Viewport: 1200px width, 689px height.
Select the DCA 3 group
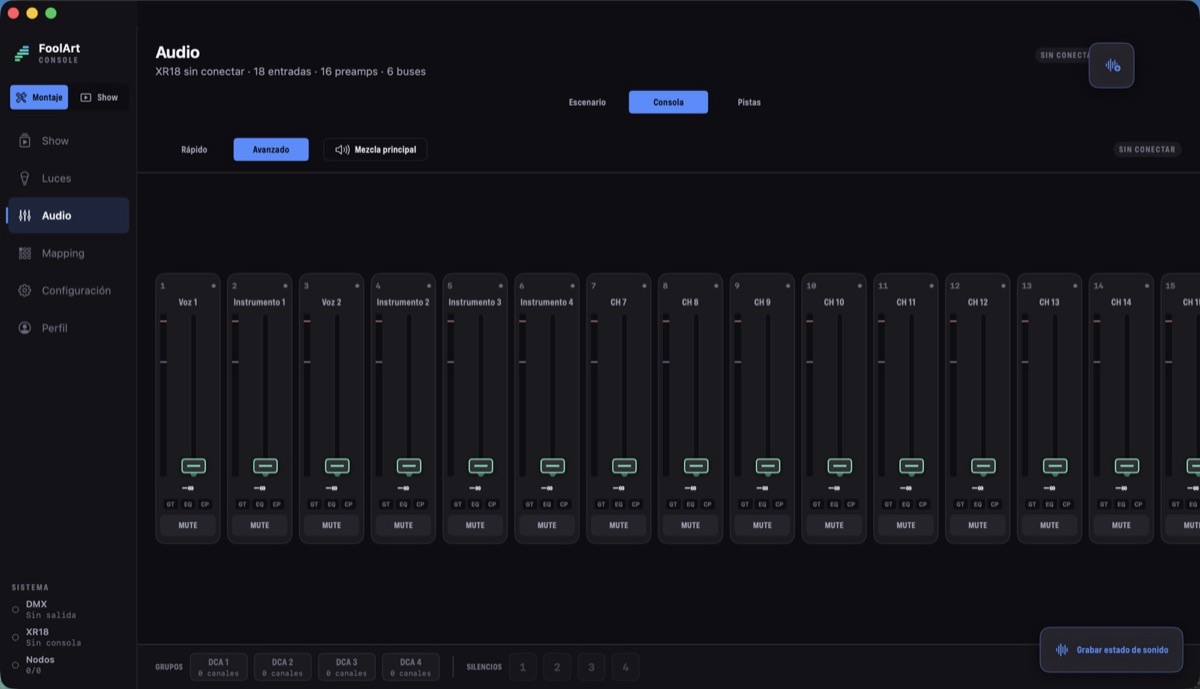(x=346, y=667)
